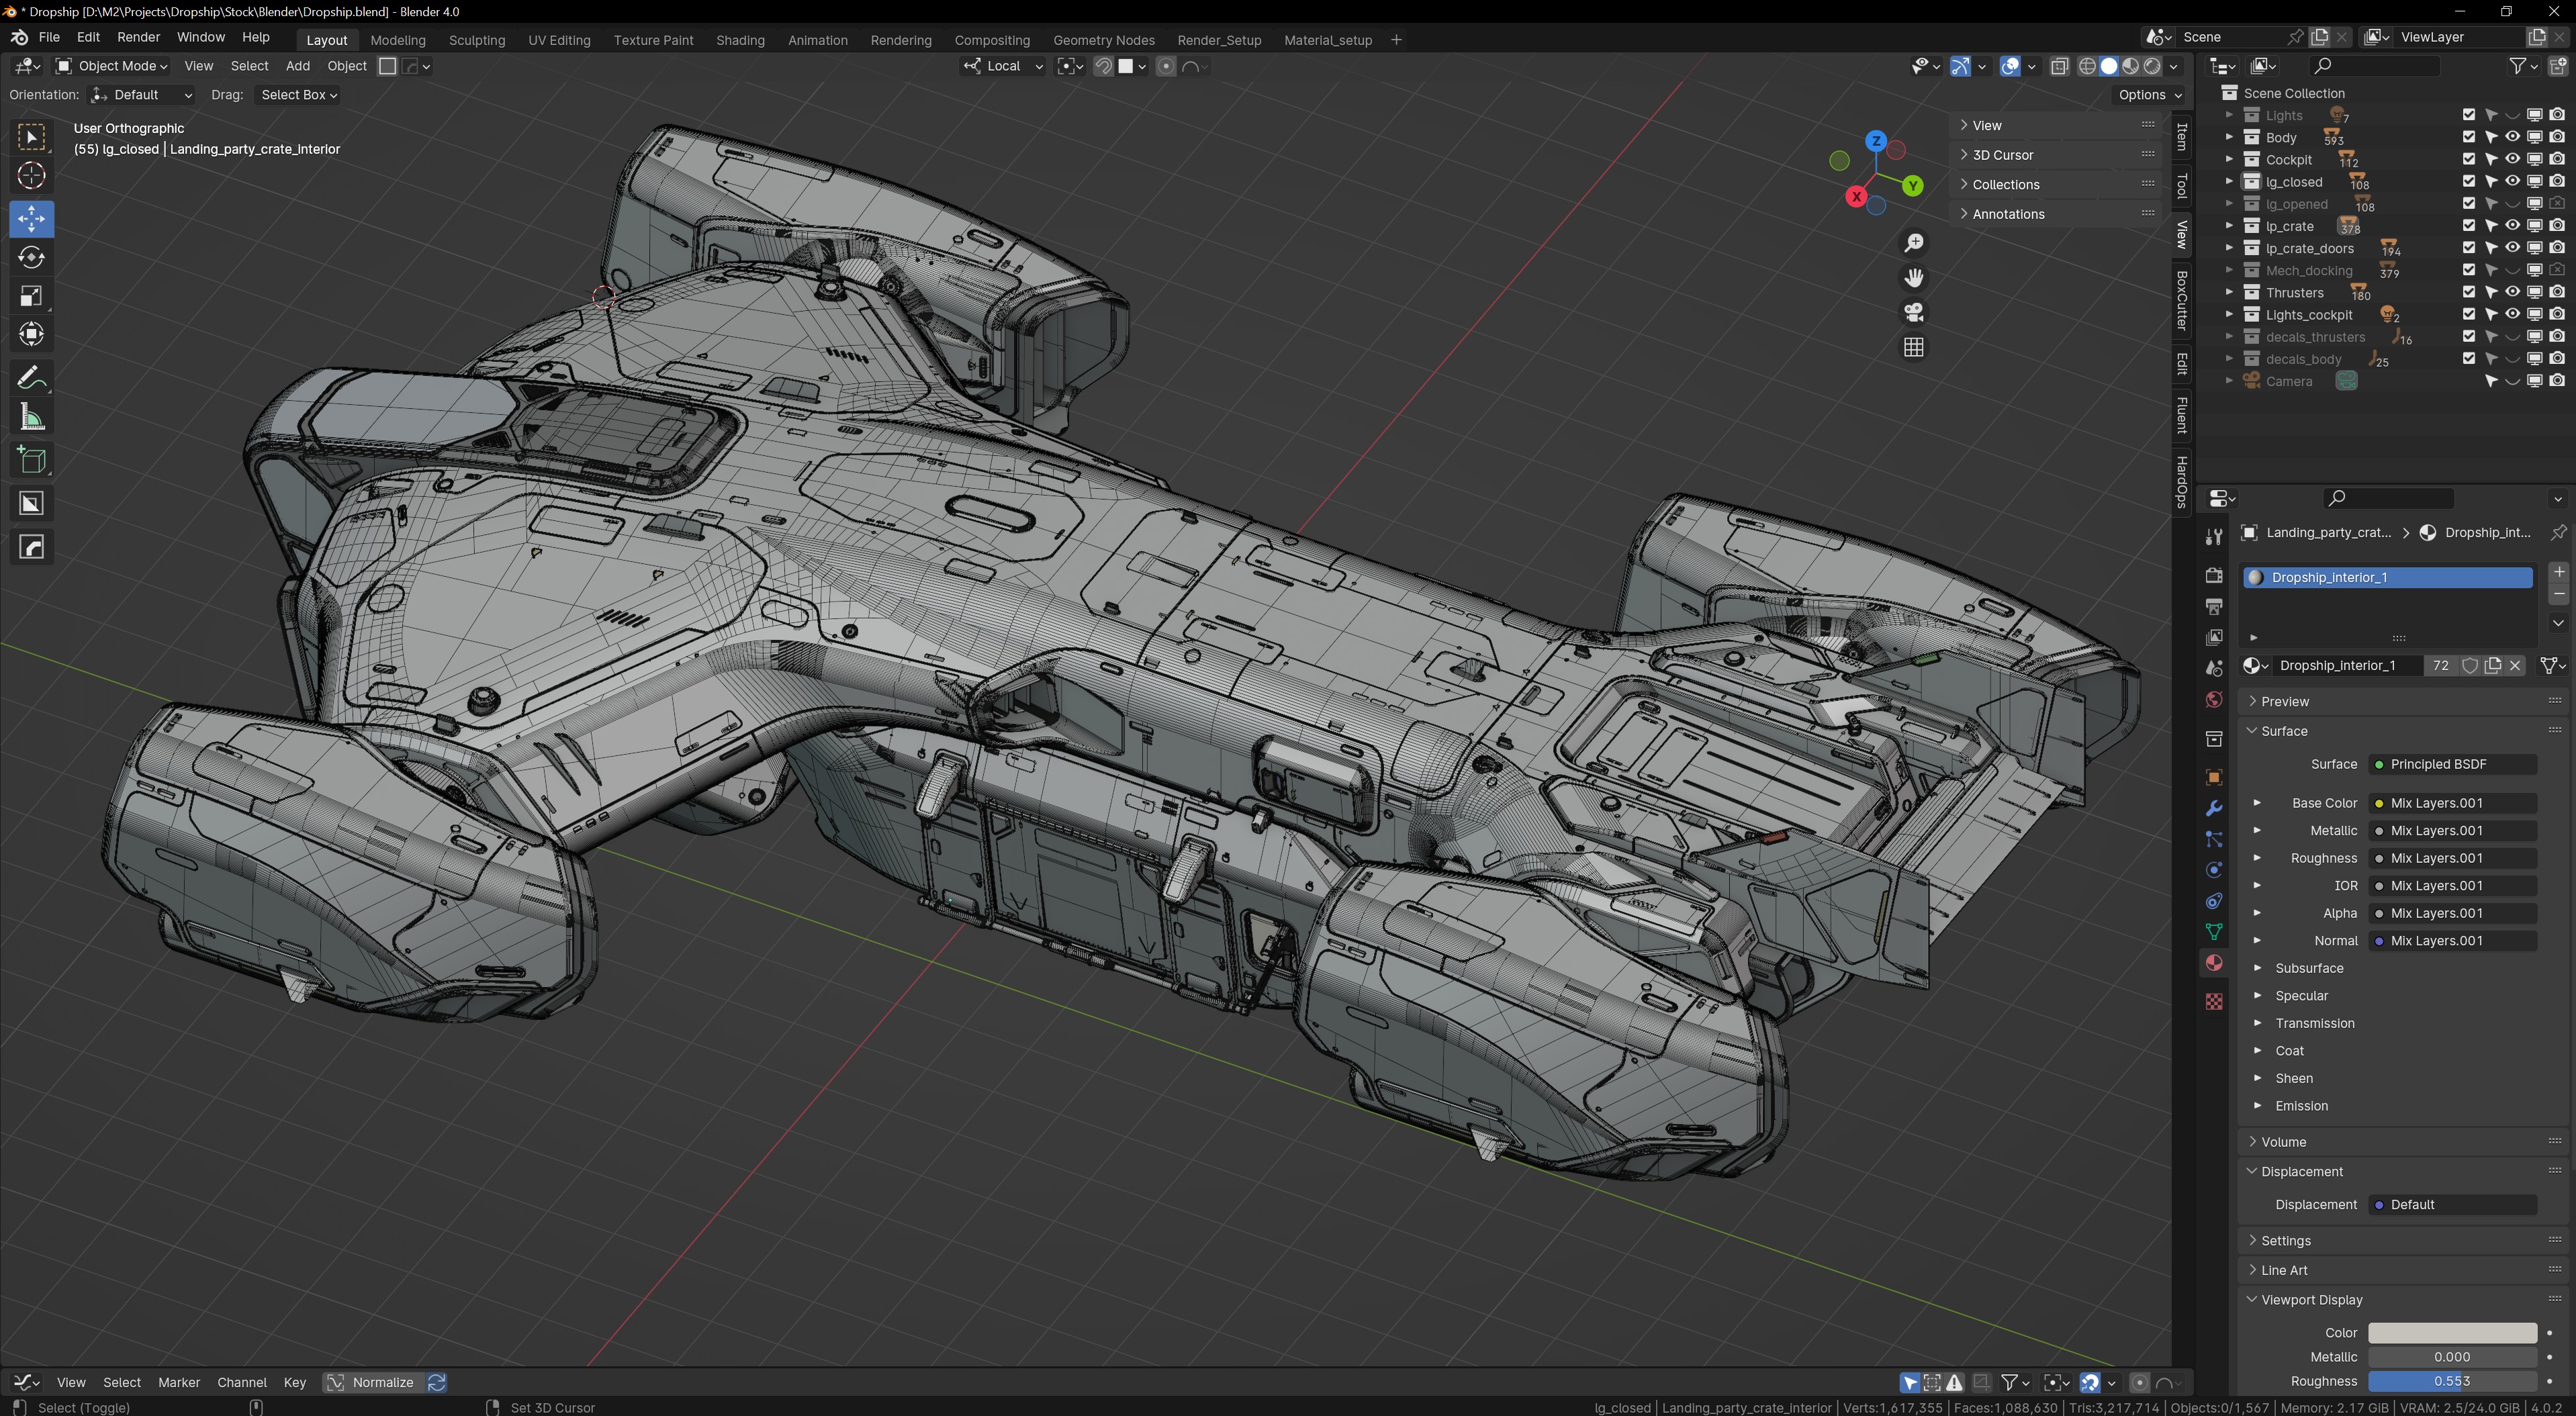The height and width of the screenshot is (1416, 2576).
Task: Open the Modifiers wrench tab icon
Action: pos(2214,809)
